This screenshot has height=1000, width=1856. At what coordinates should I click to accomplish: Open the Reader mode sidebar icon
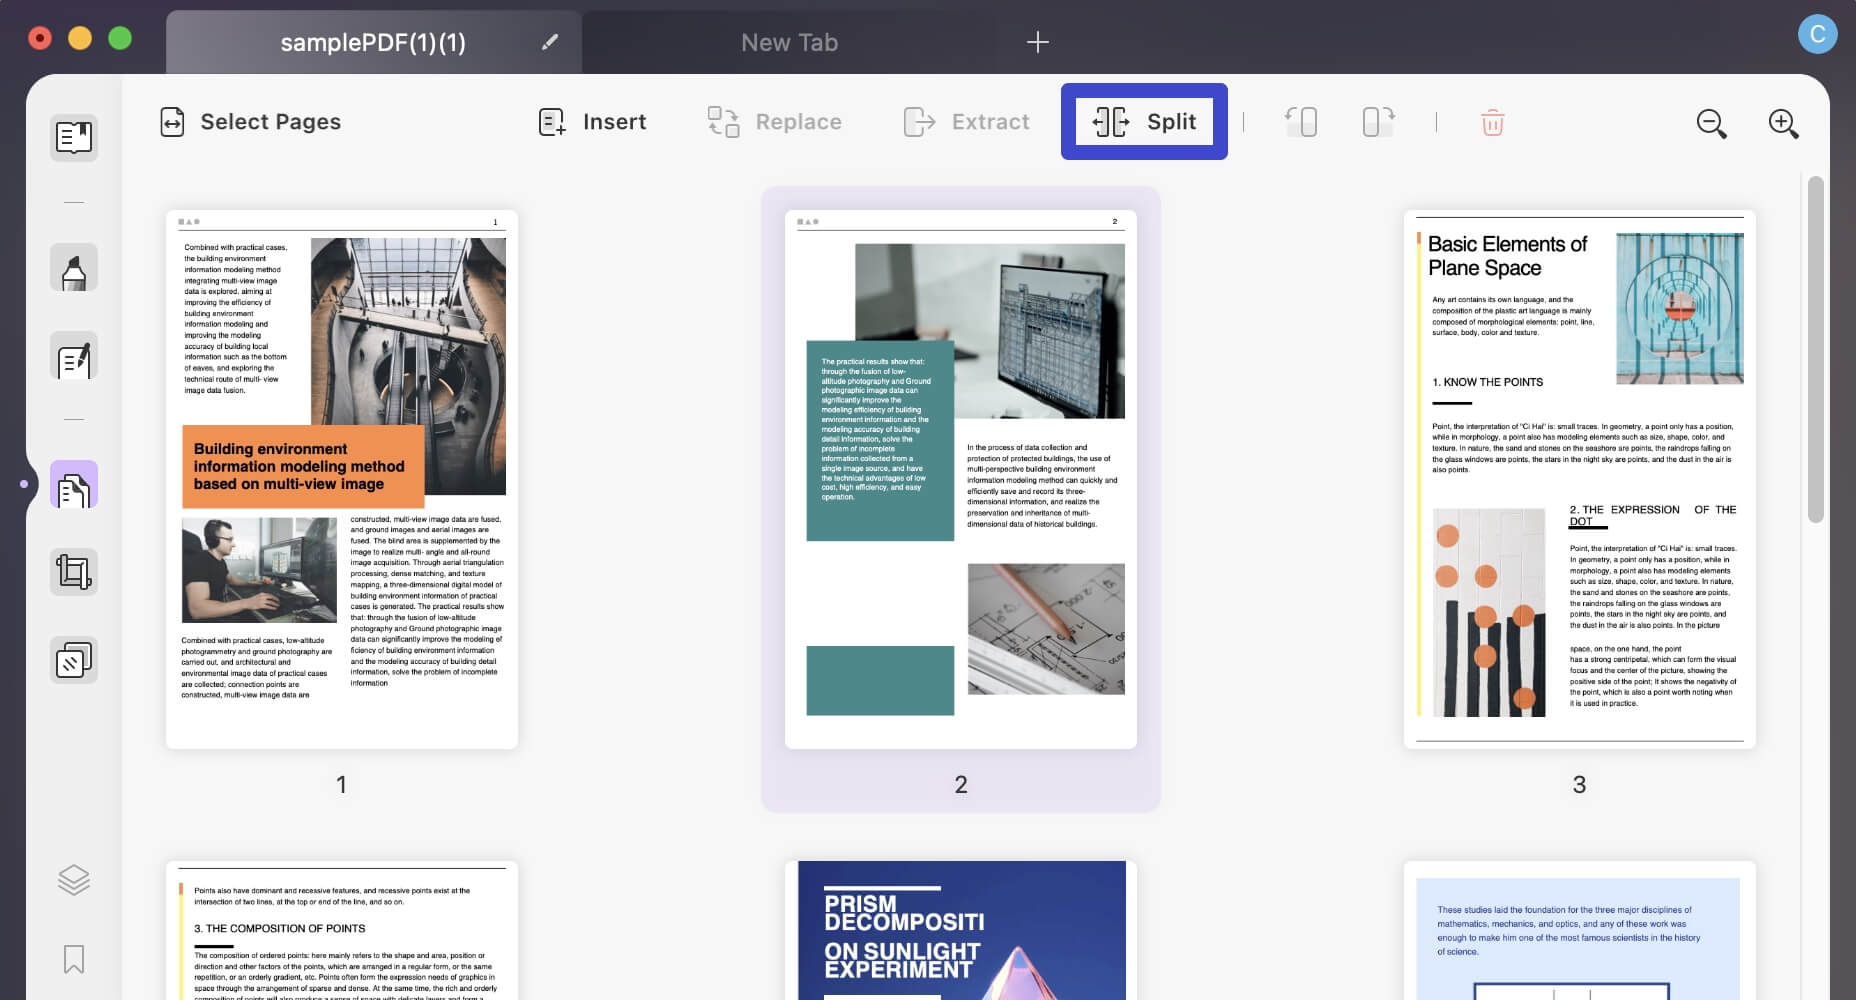point(74,137)
